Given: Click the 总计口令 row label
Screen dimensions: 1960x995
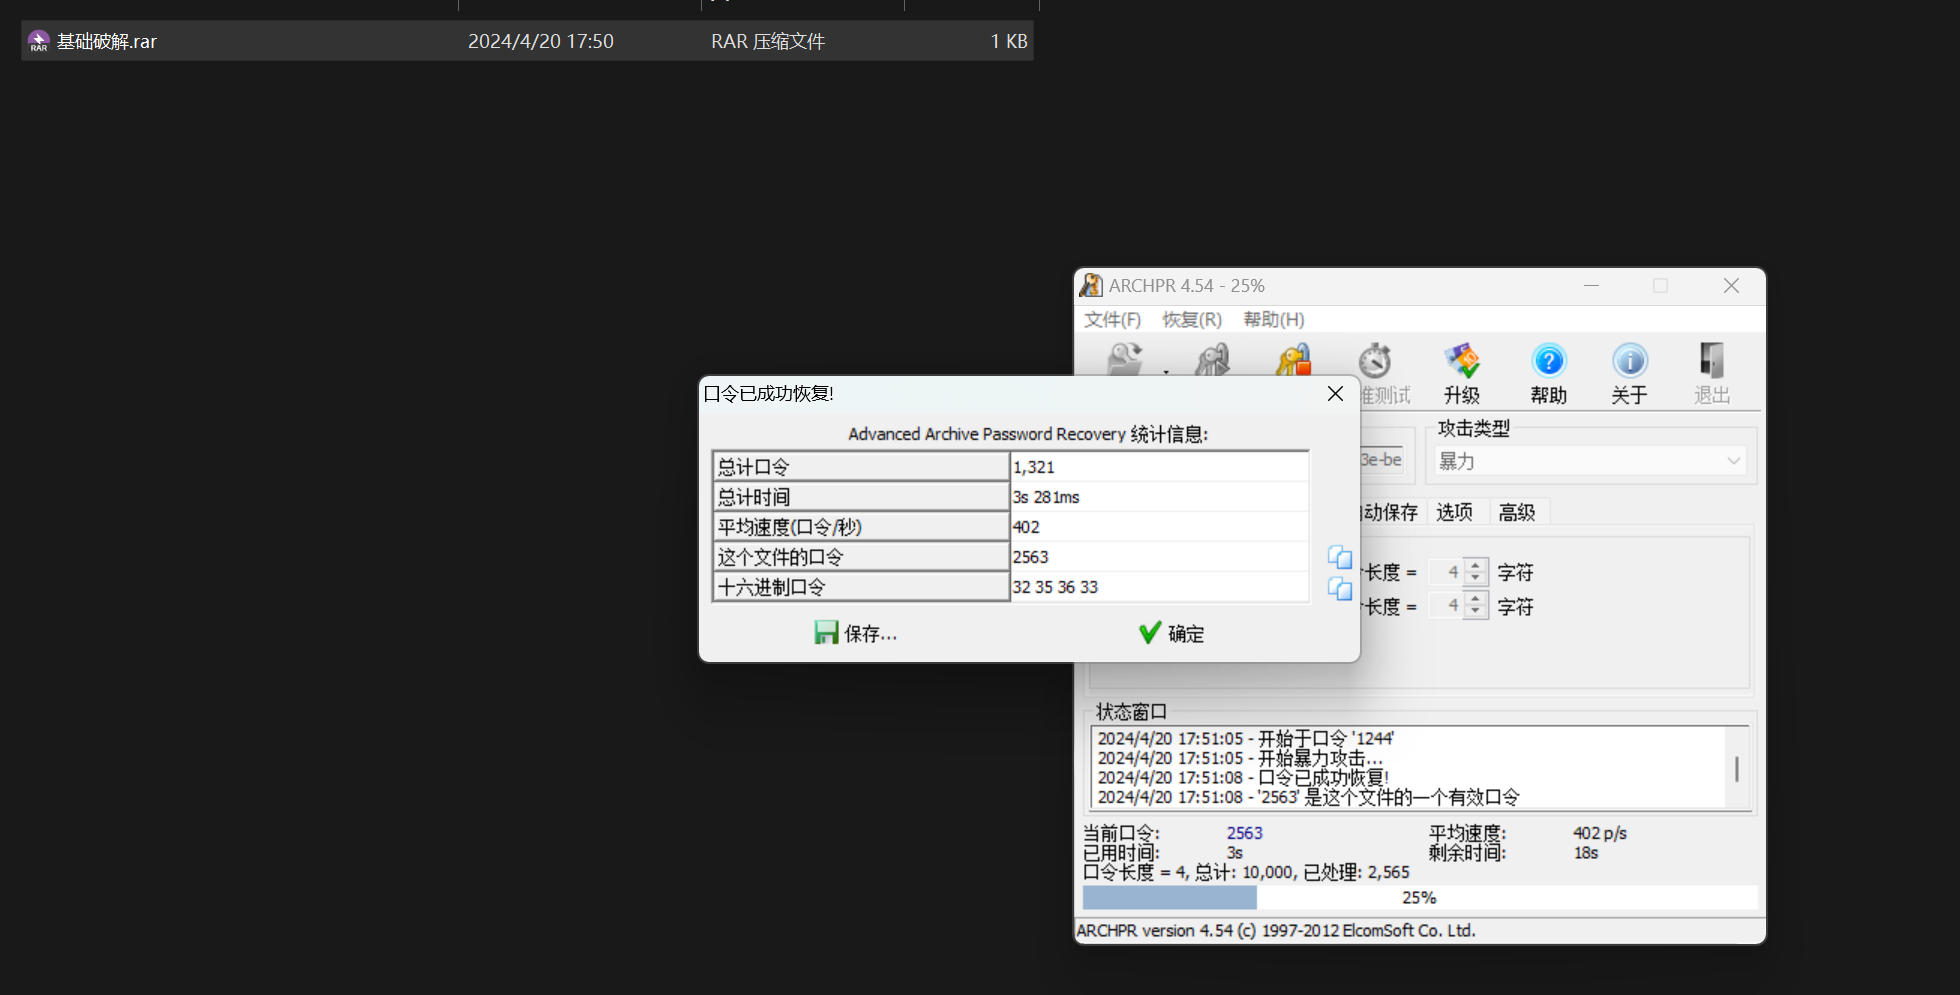Looking at the screenshot, I should coord(861,467).
